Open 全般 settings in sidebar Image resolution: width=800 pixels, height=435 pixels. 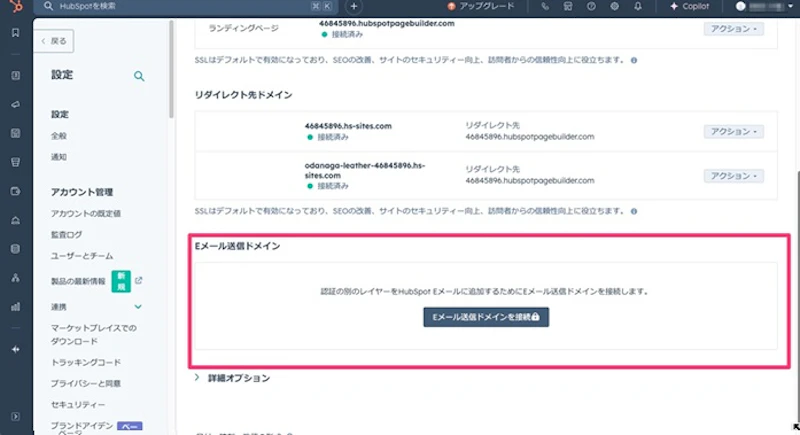point(59,136)
